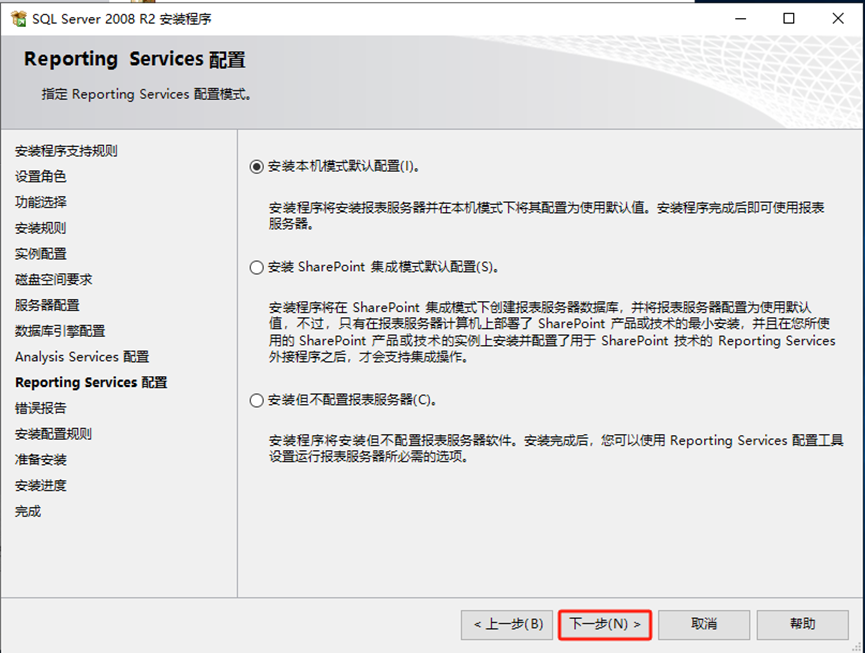Image resolution: width=865 pixels, height=653 pixels.
Task: Click native mode description paragraph text
Action: click(546, 216)
